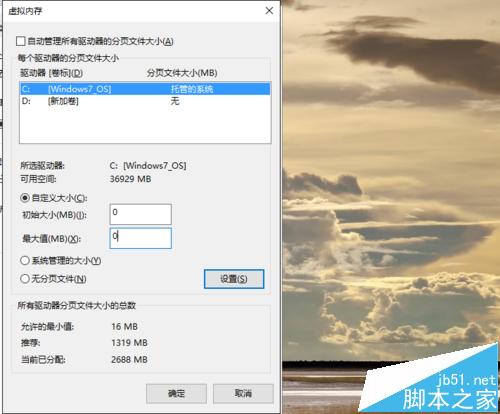The height and width of the screenshot is (414, 500).
Task: Click the 托管的系统 paging size cell
Action: click(x=192, y=89)
